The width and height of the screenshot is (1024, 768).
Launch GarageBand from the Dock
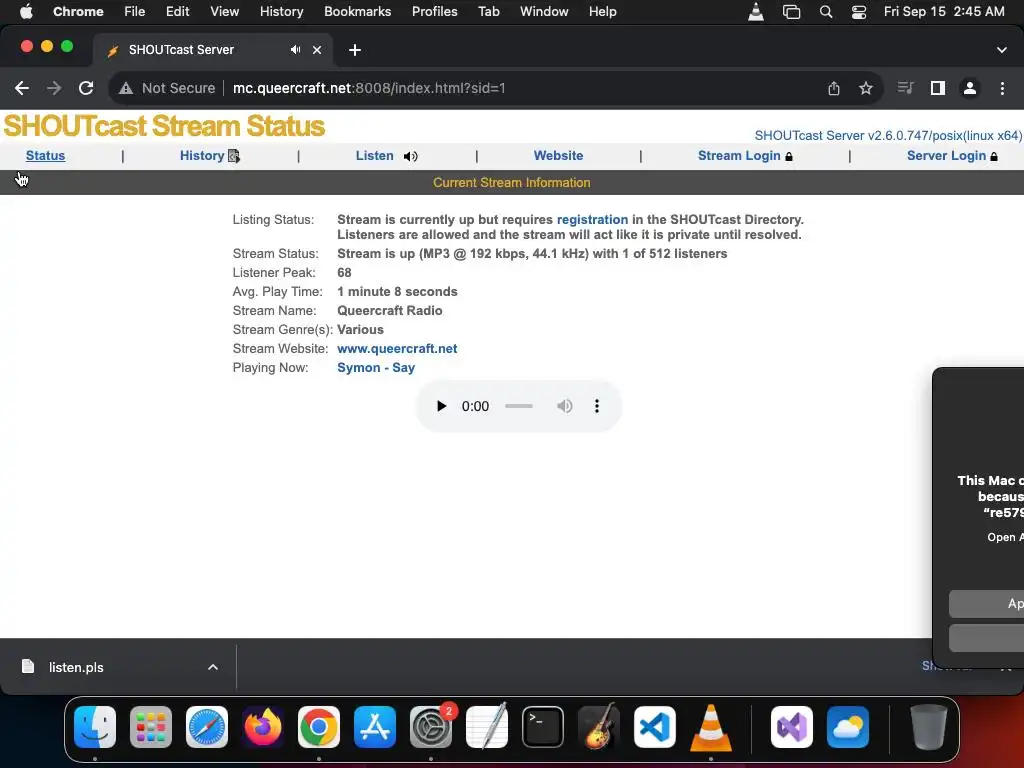point(599,726)
